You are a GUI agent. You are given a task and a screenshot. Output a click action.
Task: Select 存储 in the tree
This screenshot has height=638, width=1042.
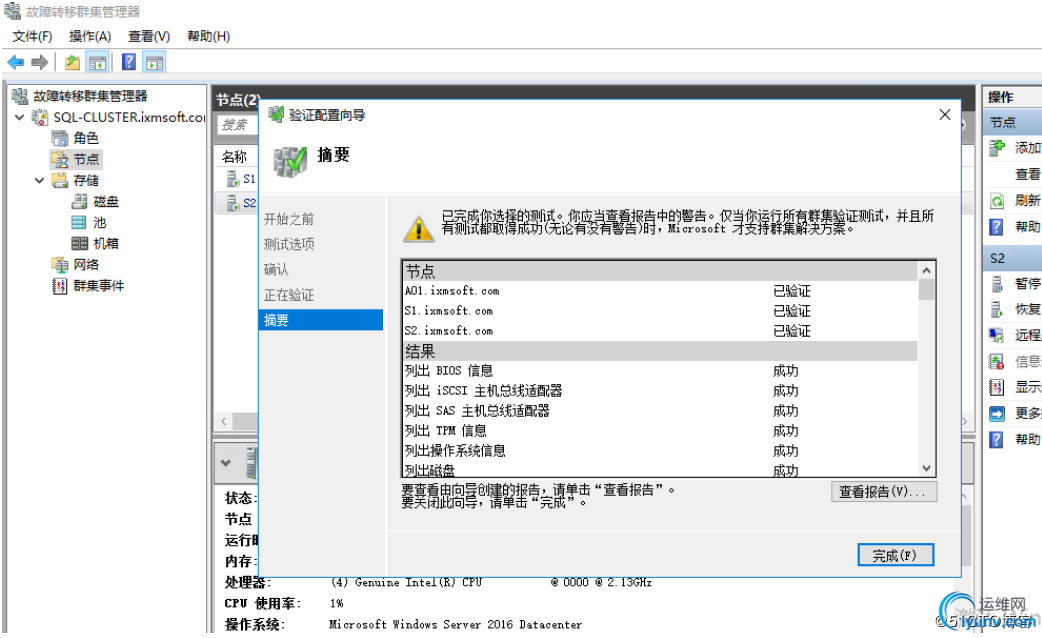86,180
